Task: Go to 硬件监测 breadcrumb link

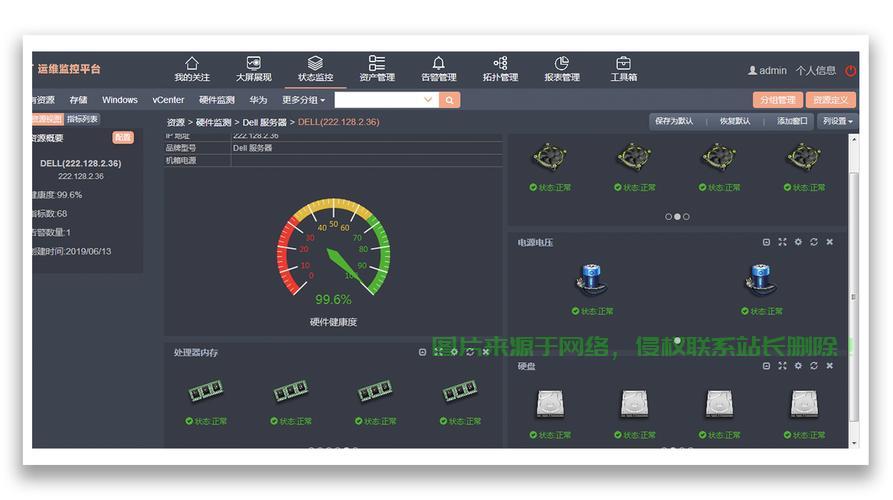Action: (213, 122)
